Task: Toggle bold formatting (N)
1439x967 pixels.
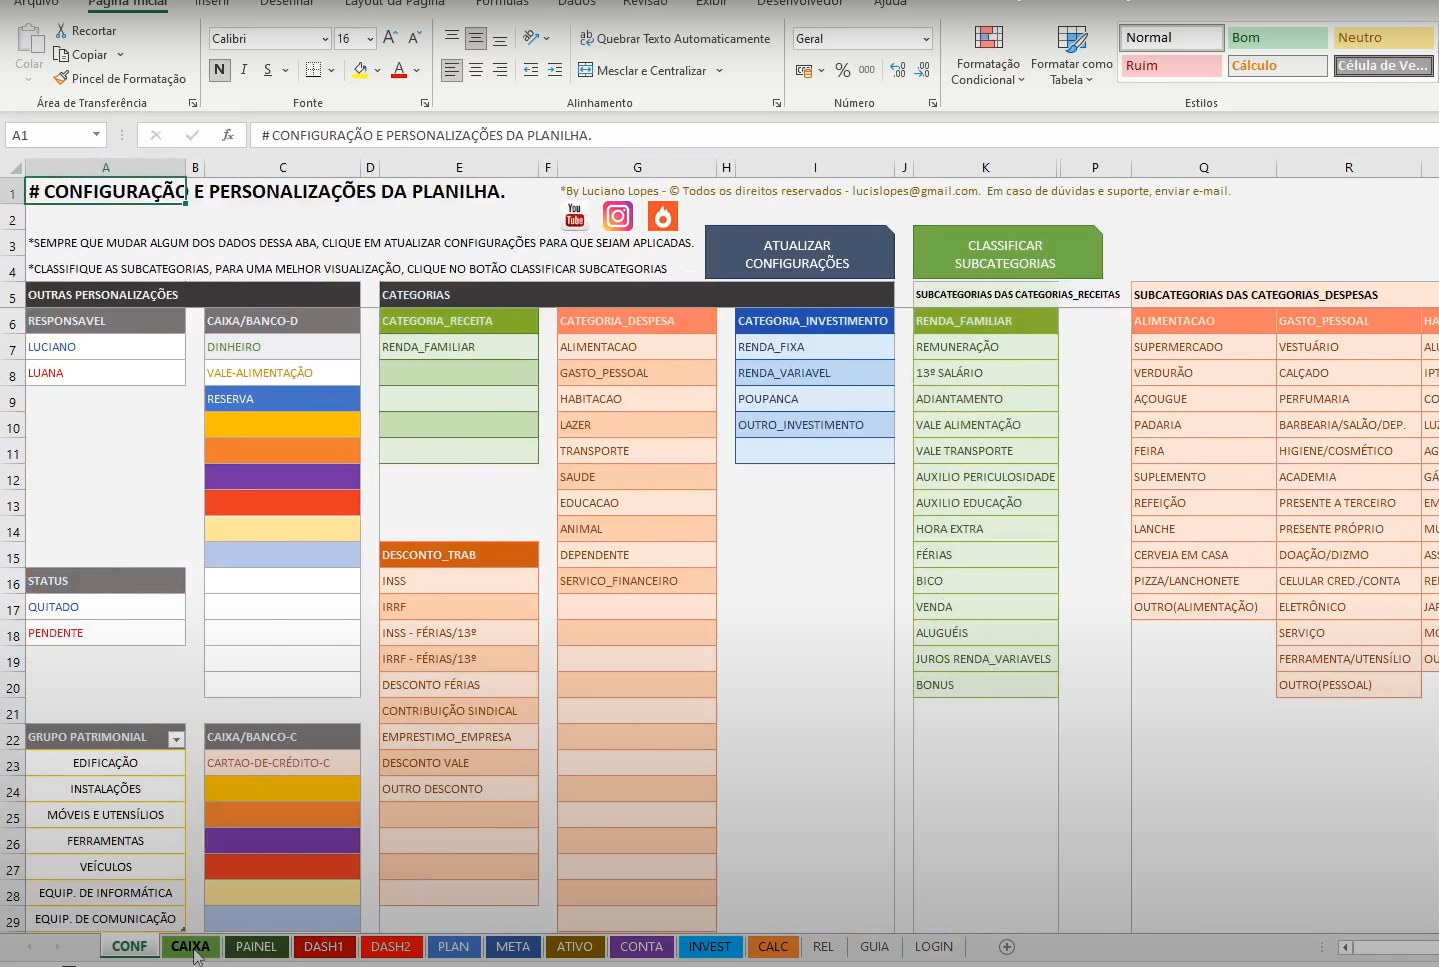Action: pos(219,70)
